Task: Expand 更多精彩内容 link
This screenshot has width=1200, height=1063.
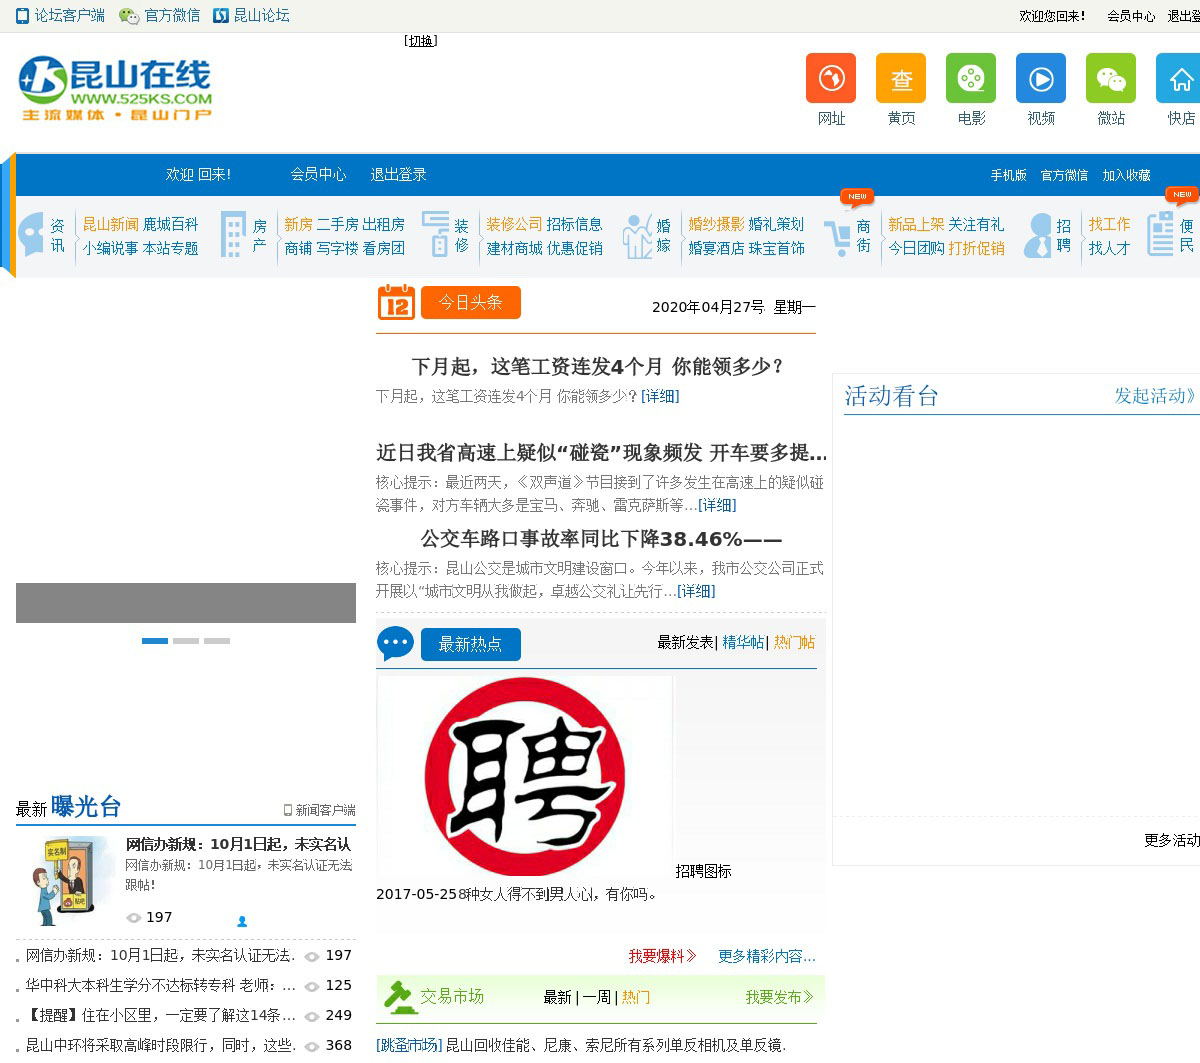Action: tap(766, 956)
